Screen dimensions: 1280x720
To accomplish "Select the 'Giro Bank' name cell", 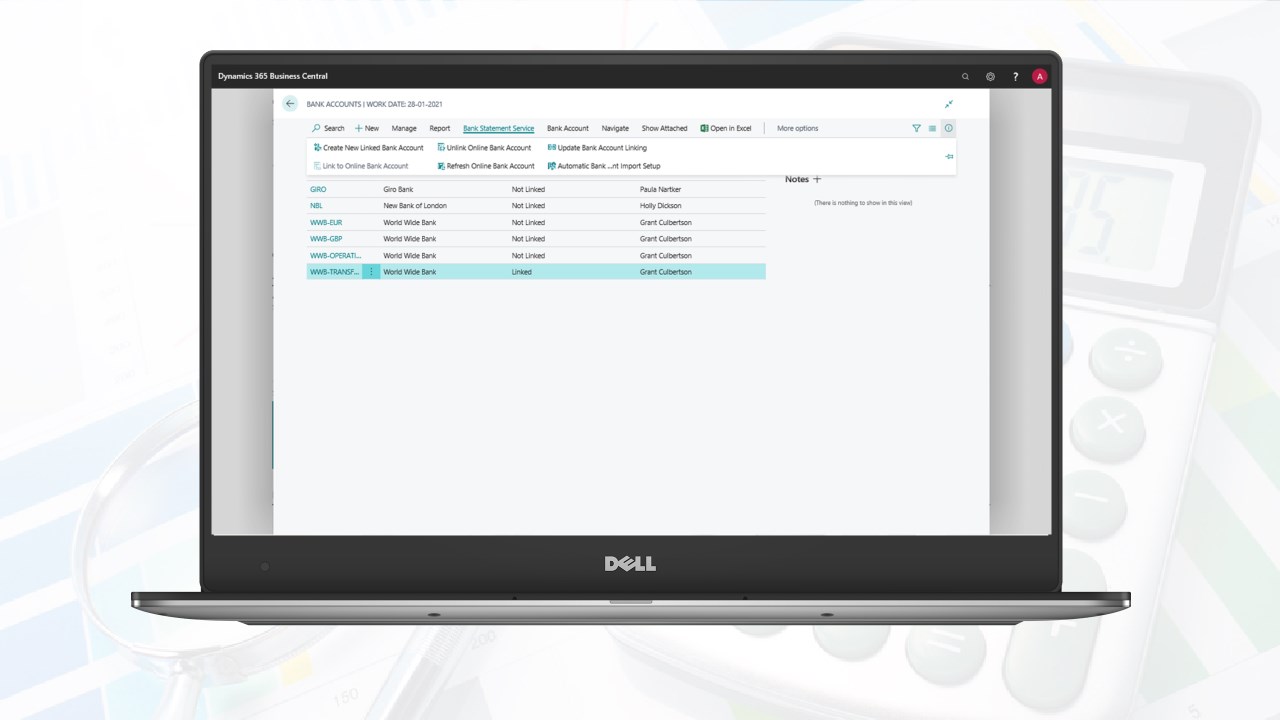I will 398,189.
